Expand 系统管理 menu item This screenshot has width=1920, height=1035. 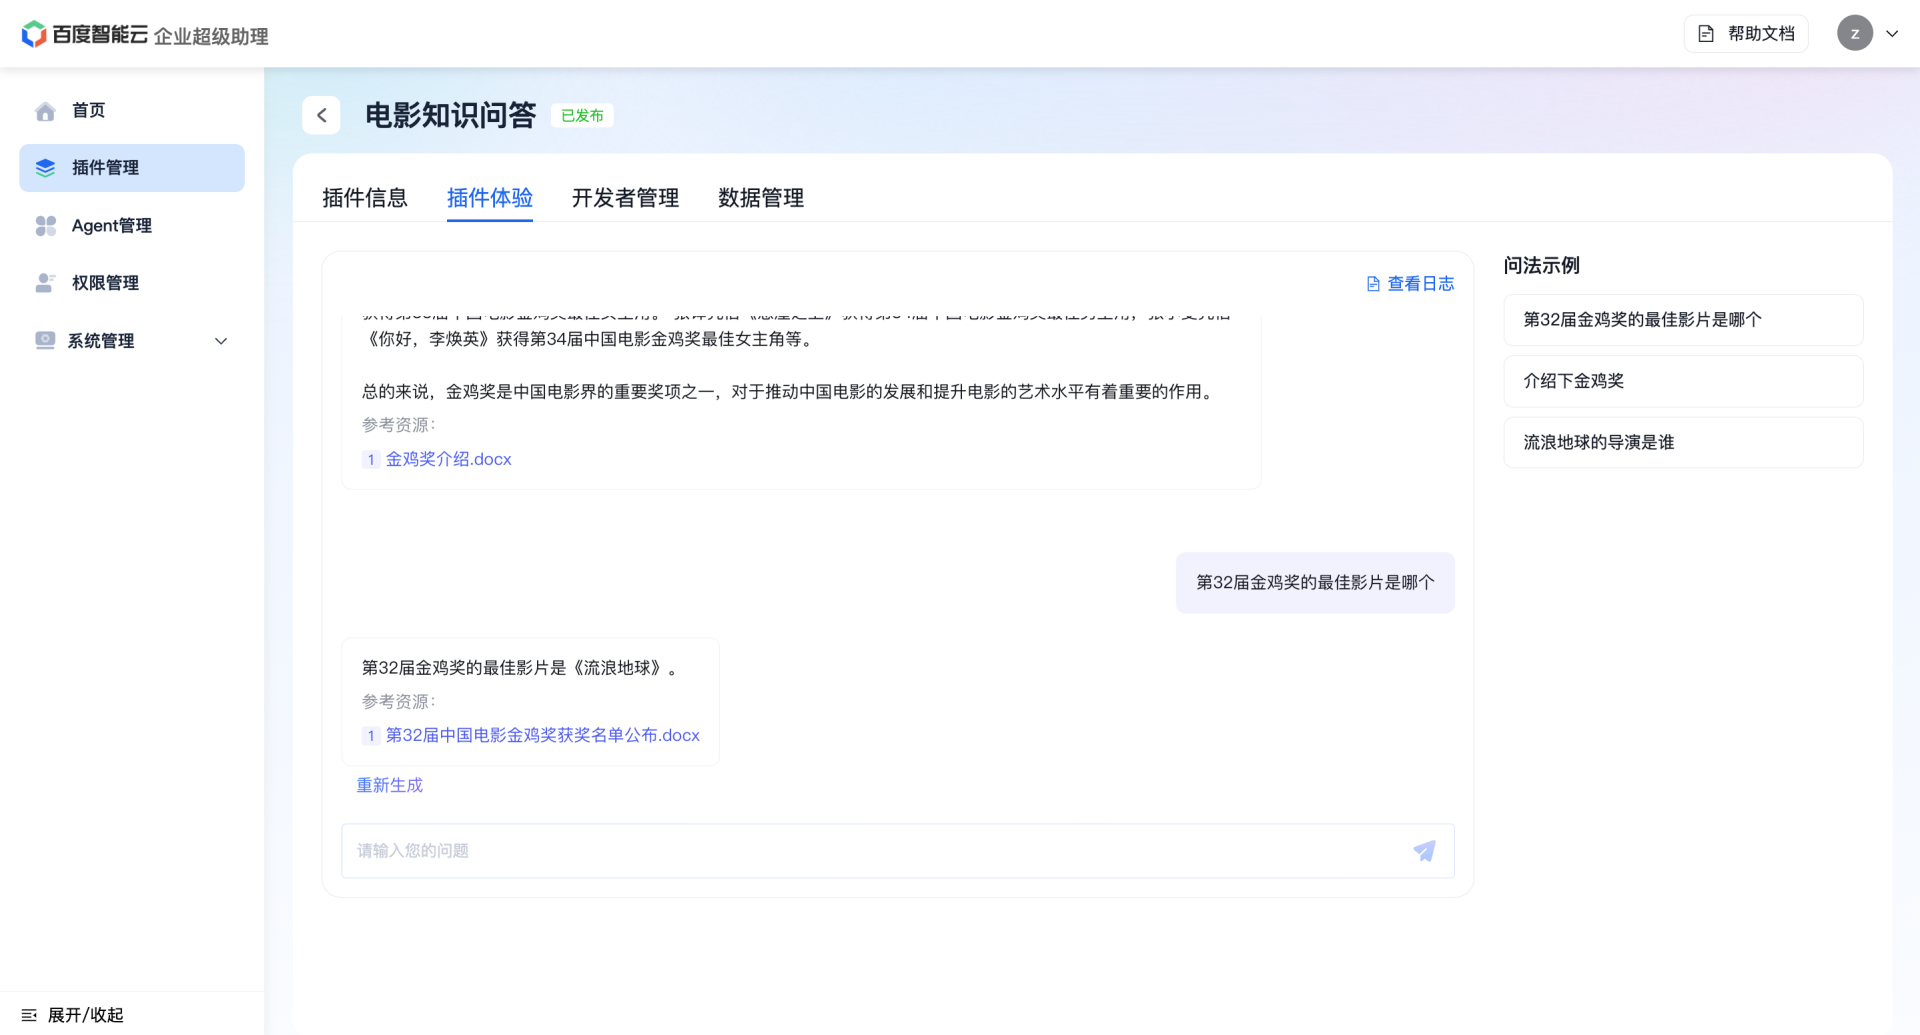tap(132, 341)
